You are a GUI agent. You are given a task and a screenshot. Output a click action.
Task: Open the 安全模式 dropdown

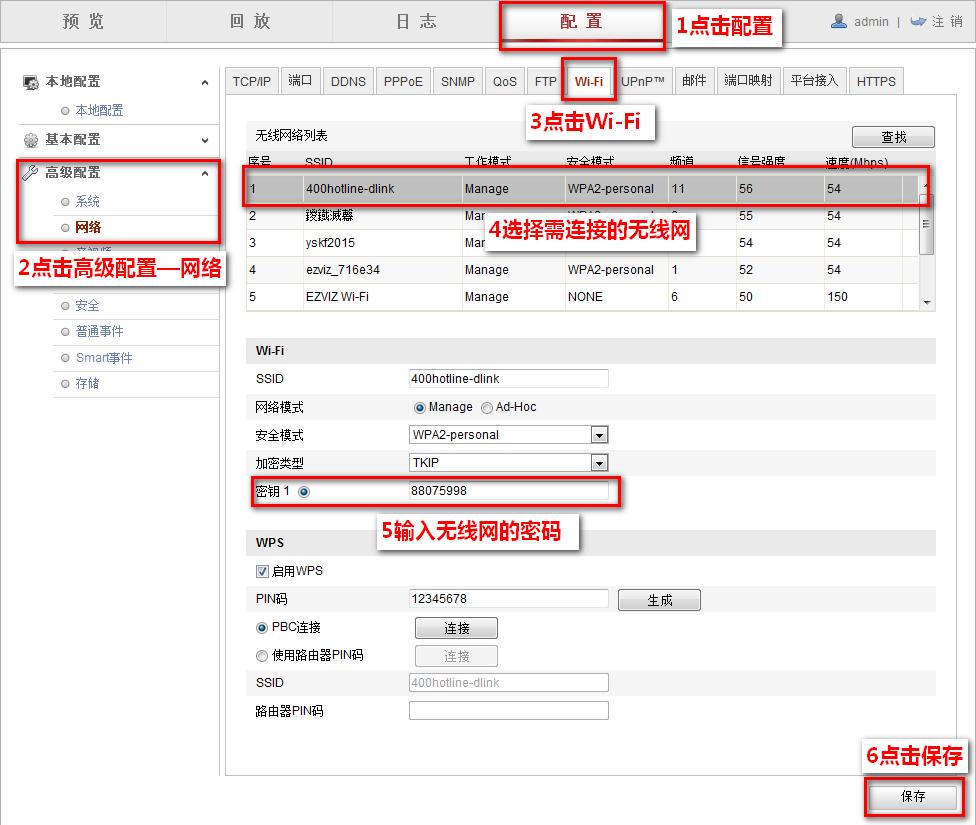pyautogui.click(x=600, y=434)
